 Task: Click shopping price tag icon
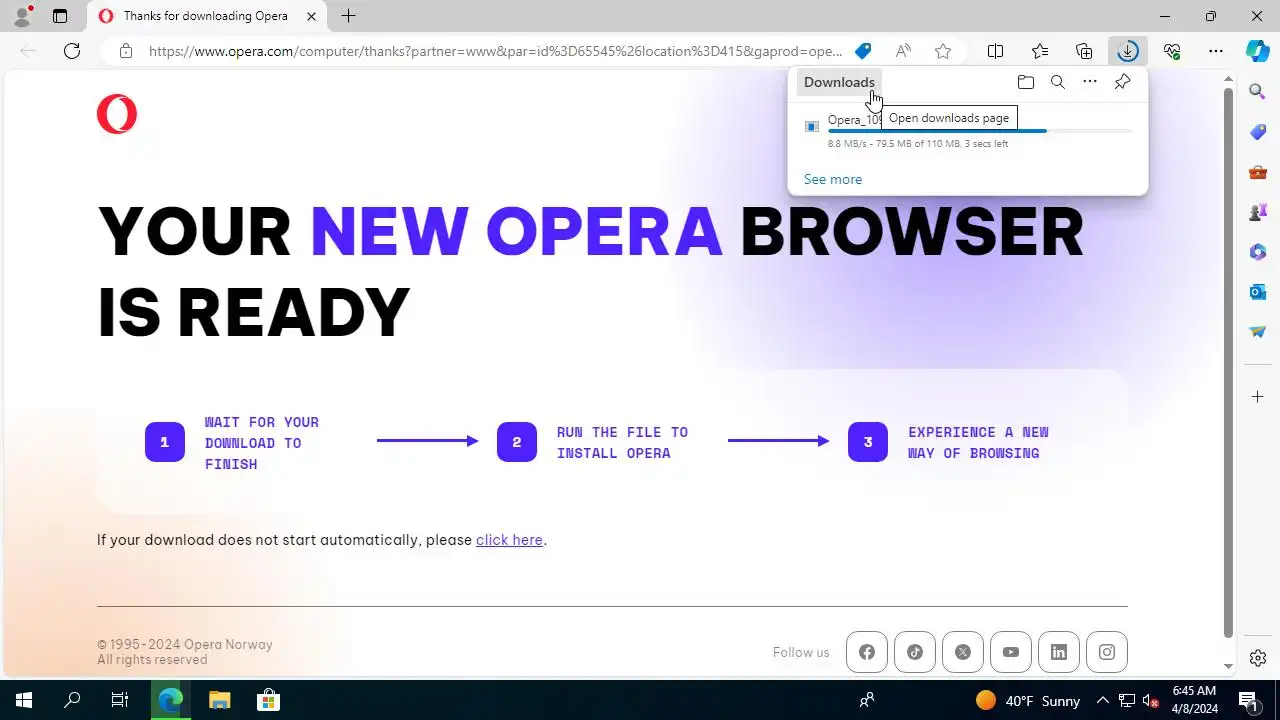[863, 51]
